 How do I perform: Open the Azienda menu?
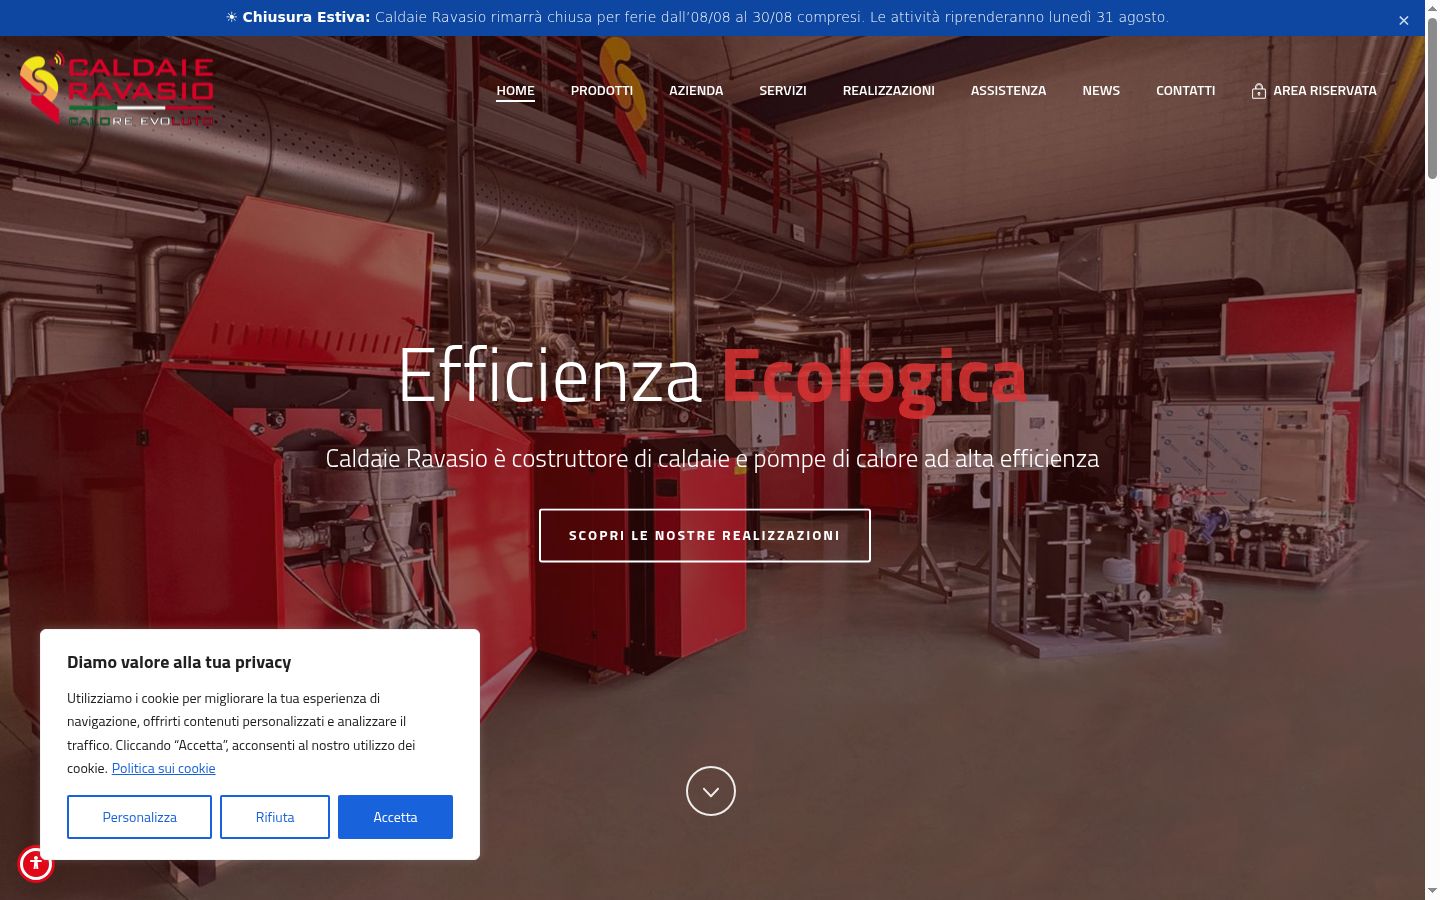coord(696,90)
